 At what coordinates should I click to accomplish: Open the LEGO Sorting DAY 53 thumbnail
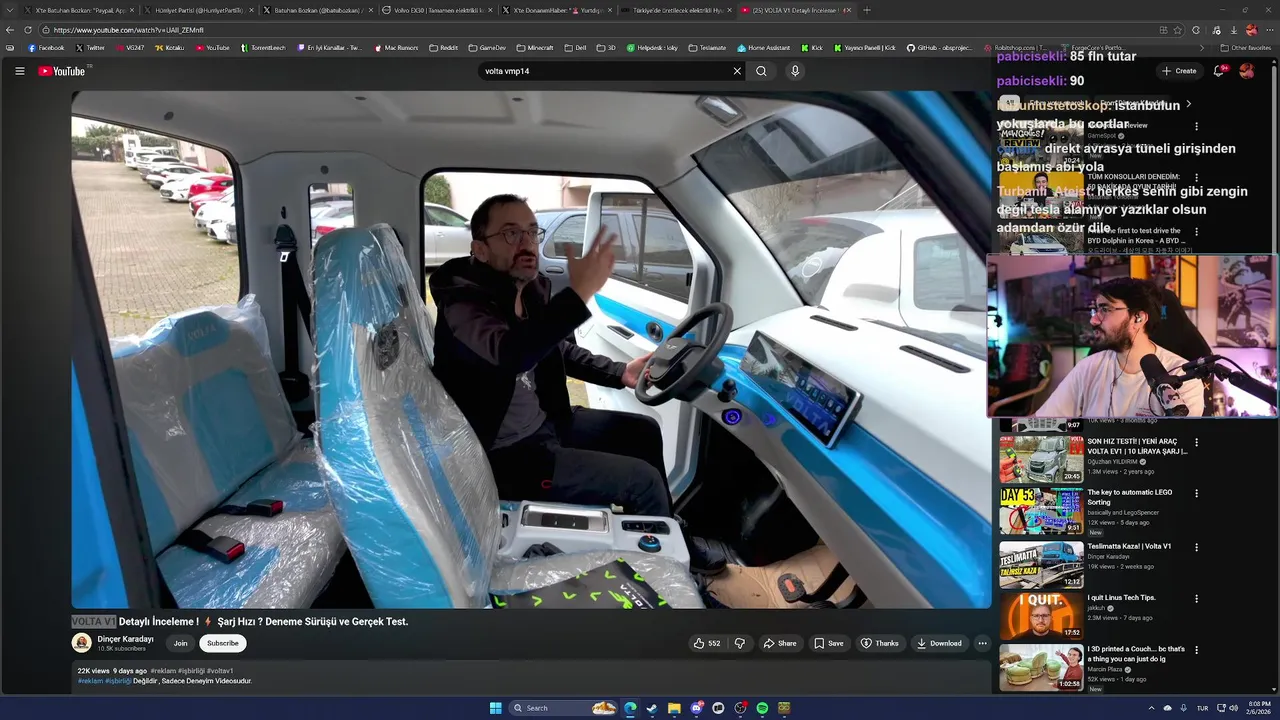[x=1041, y=511]
